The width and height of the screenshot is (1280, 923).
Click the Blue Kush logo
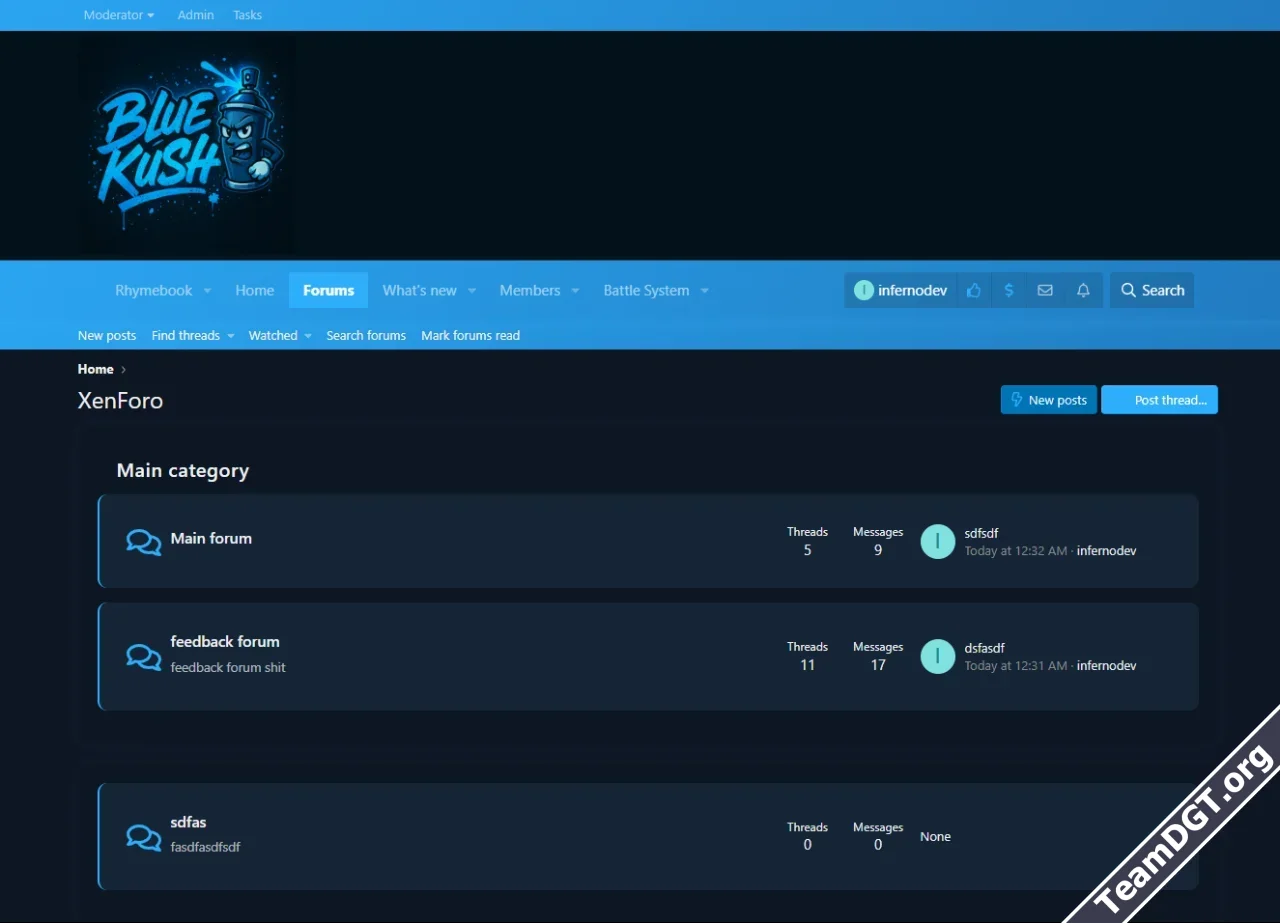[187, 146]
